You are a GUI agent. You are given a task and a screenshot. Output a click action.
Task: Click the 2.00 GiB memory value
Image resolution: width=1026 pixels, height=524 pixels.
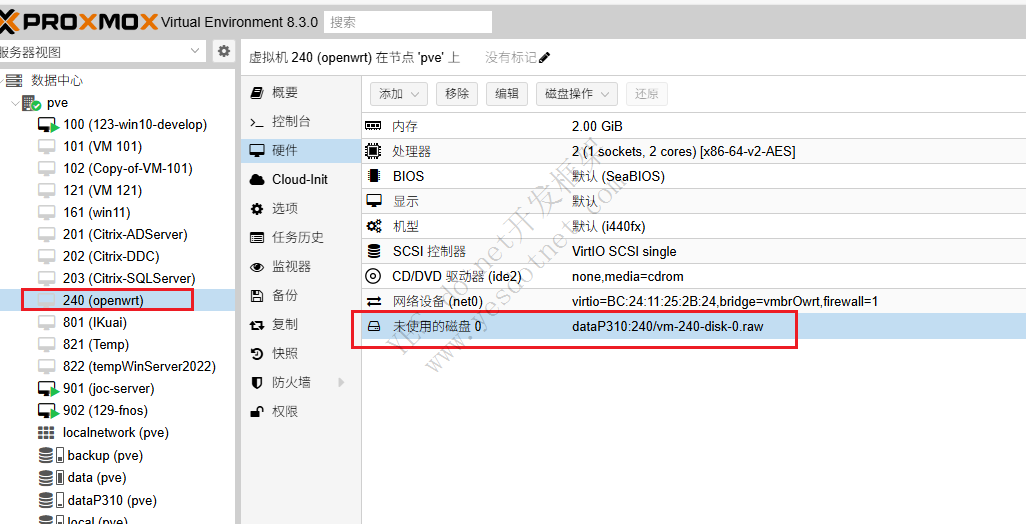[x=597, y=126]
